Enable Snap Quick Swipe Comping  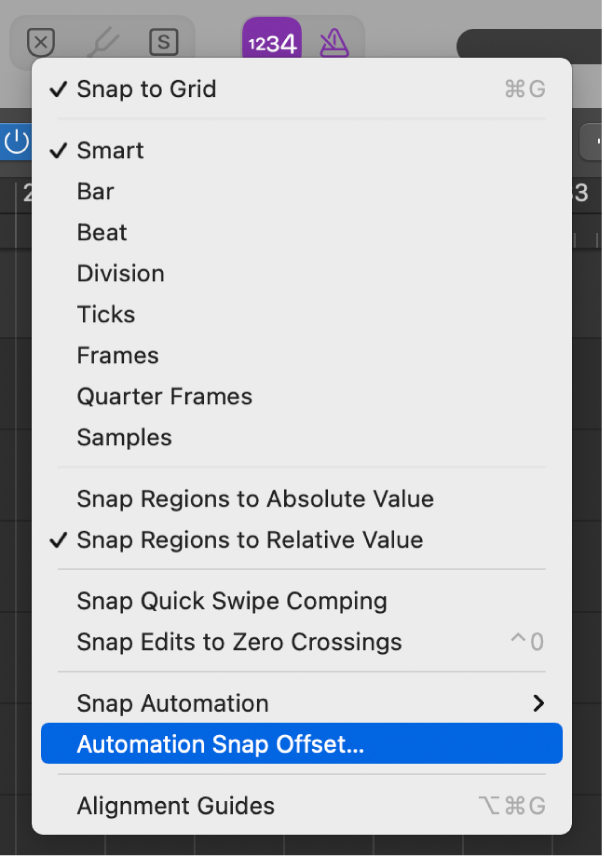click(231, 601)
